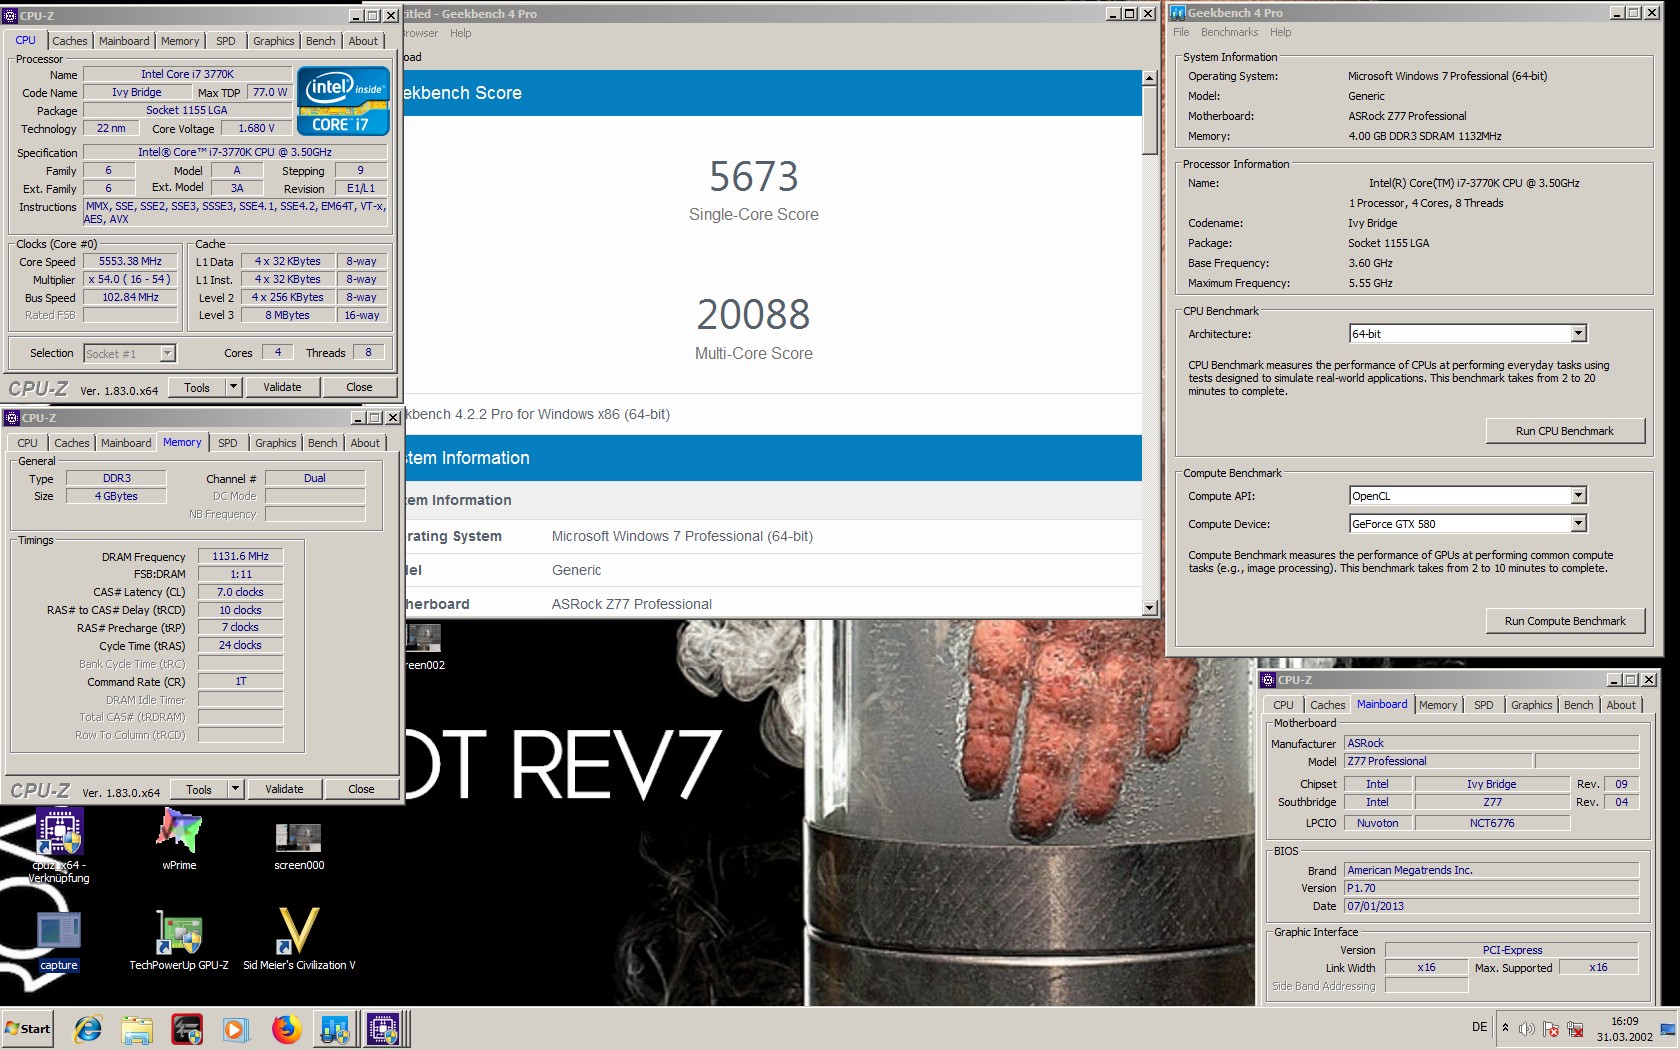Switch to CPU-Z via its taskbar button

pos(384,1029)
